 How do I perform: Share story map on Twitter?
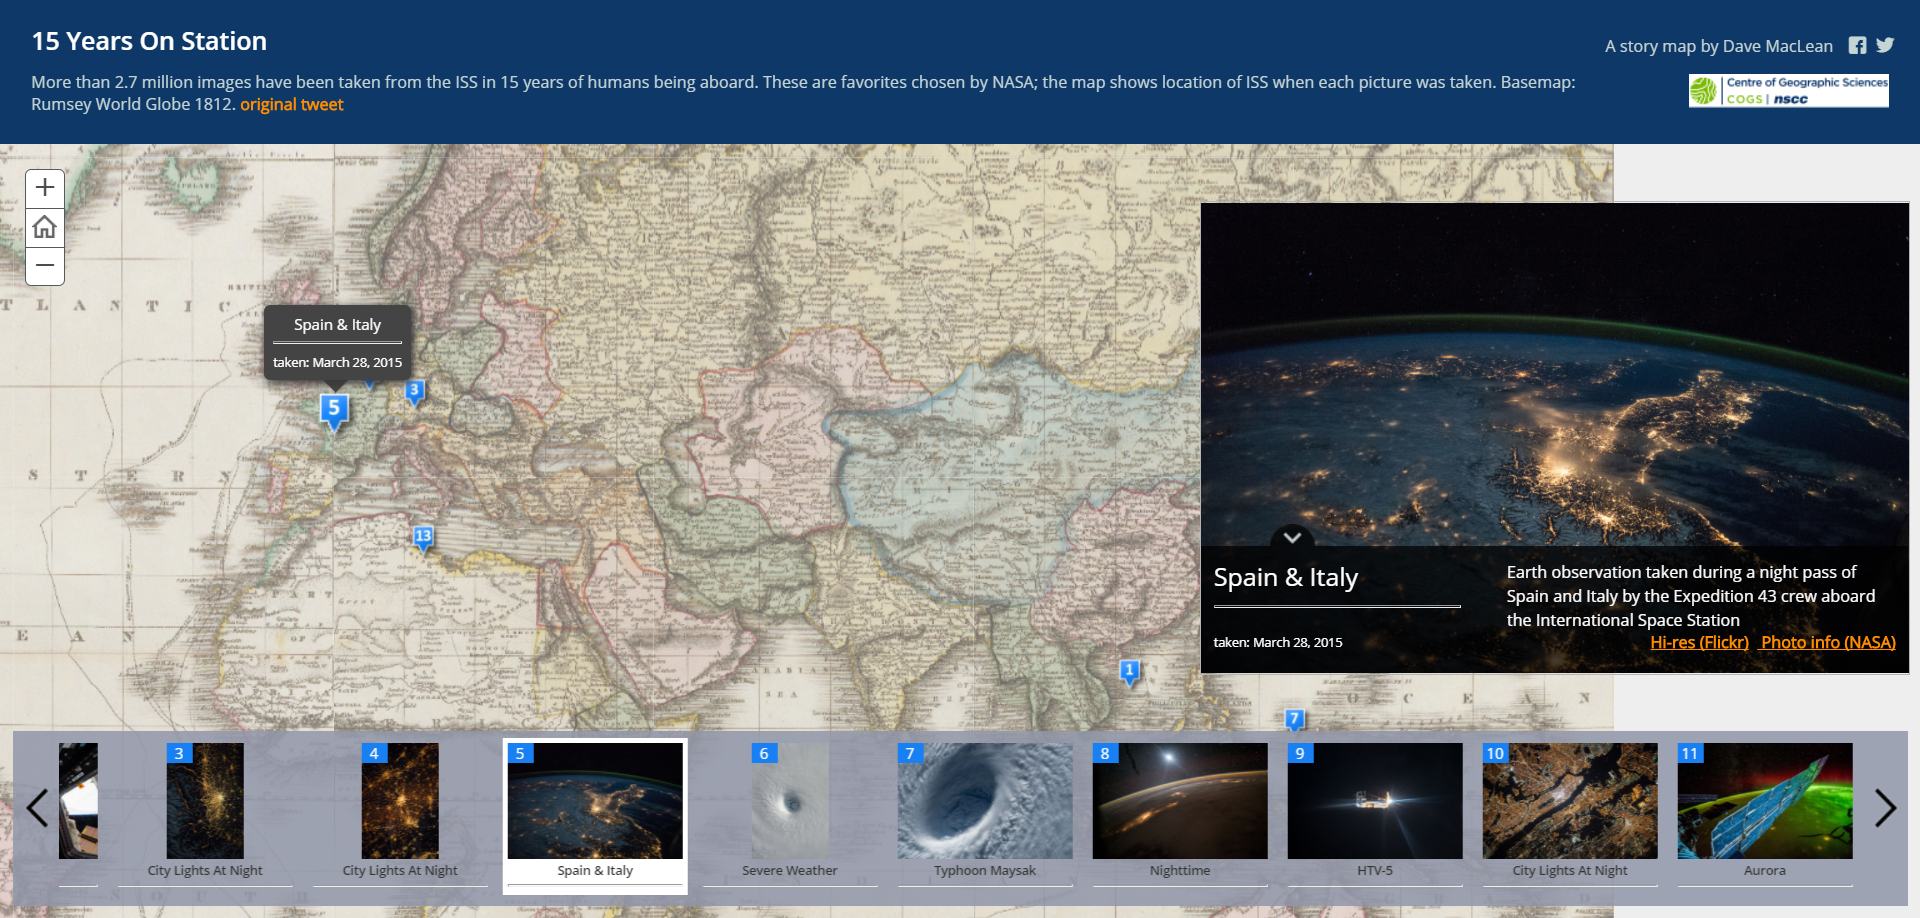[x=1885, y=46]
